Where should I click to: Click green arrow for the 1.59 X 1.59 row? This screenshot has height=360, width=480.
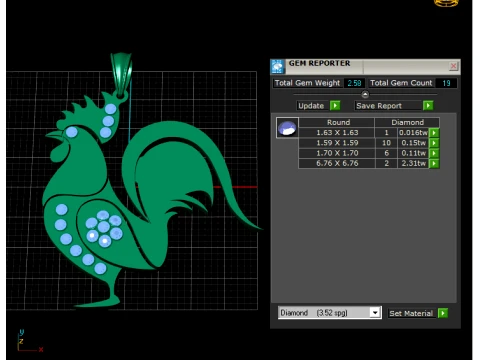434,143
